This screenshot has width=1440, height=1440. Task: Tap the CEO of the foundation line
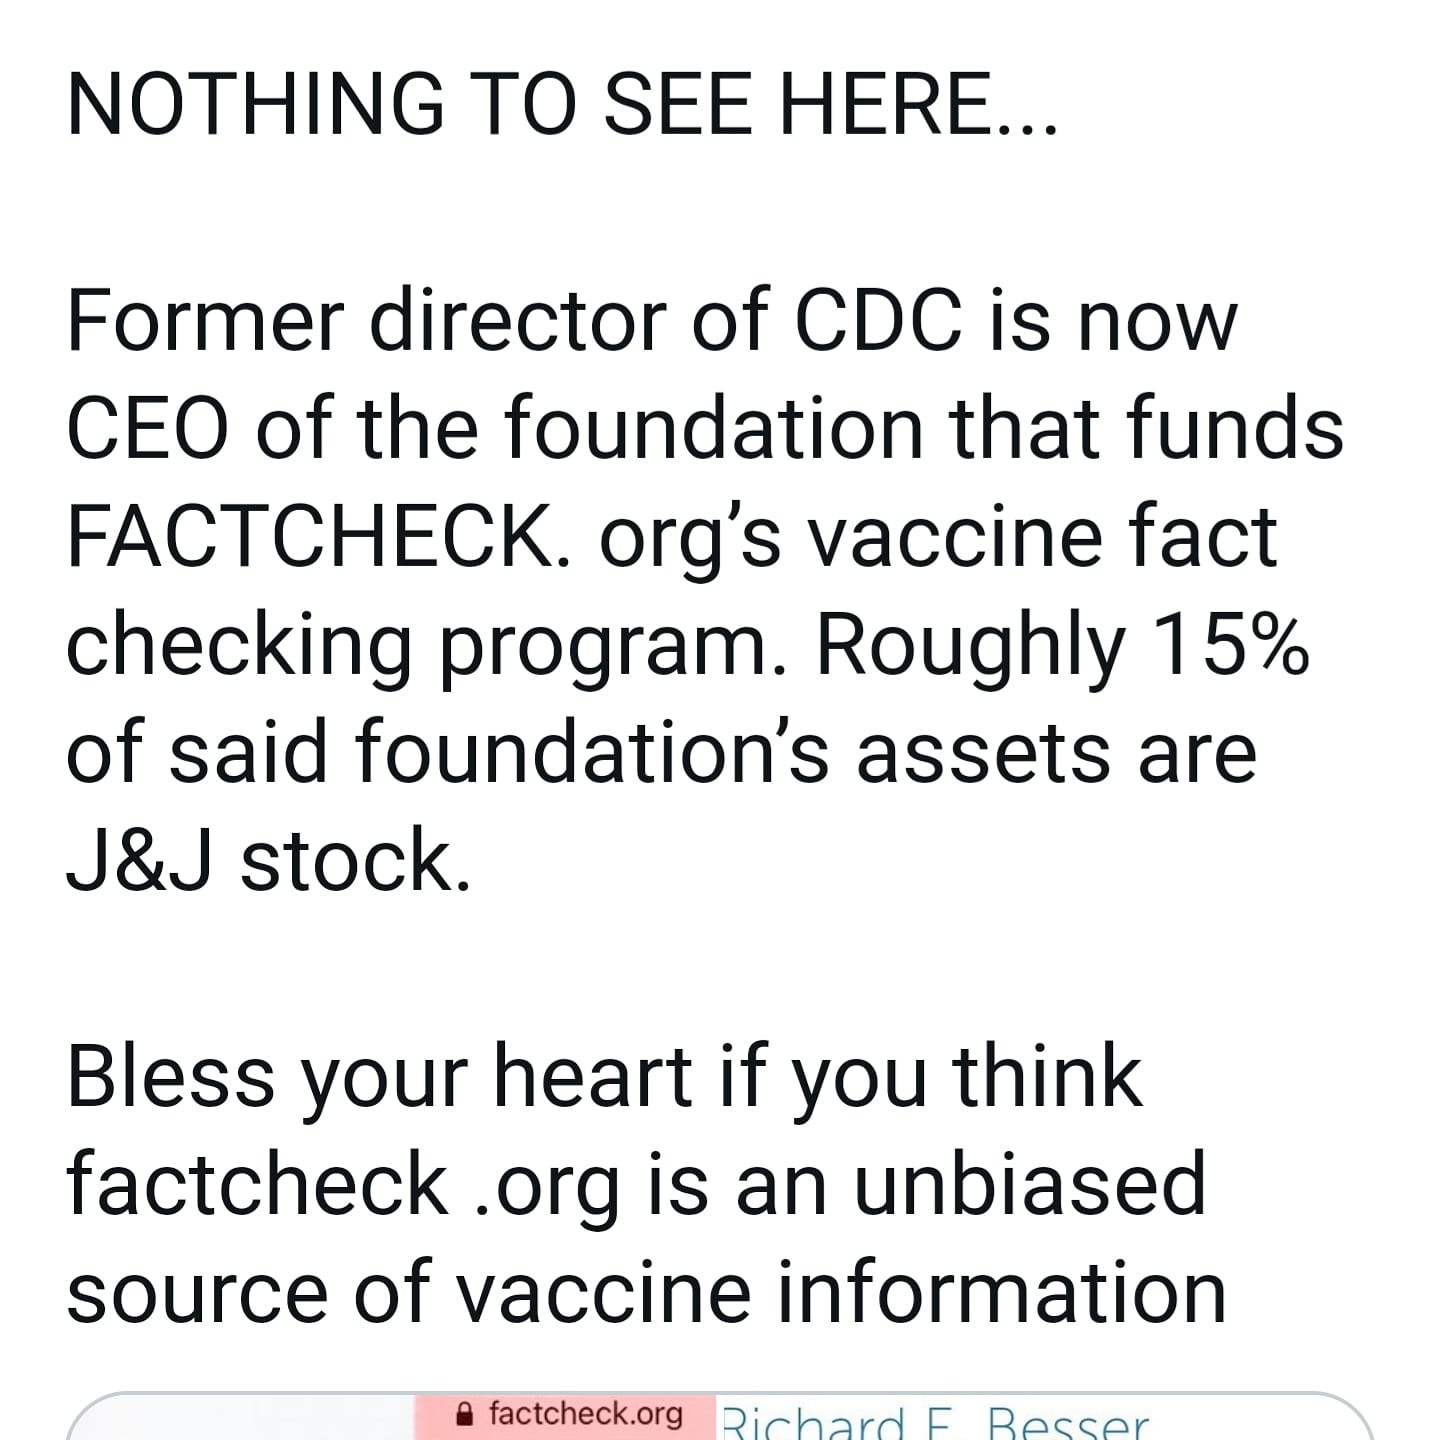coord(705,430)
